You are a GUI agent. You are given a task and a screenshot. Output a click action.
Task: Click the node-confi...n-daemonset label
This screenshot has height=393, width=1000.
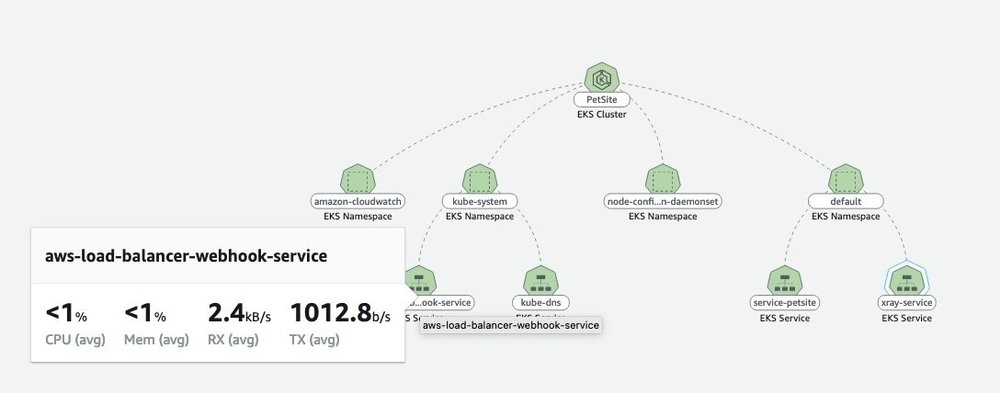663,202
